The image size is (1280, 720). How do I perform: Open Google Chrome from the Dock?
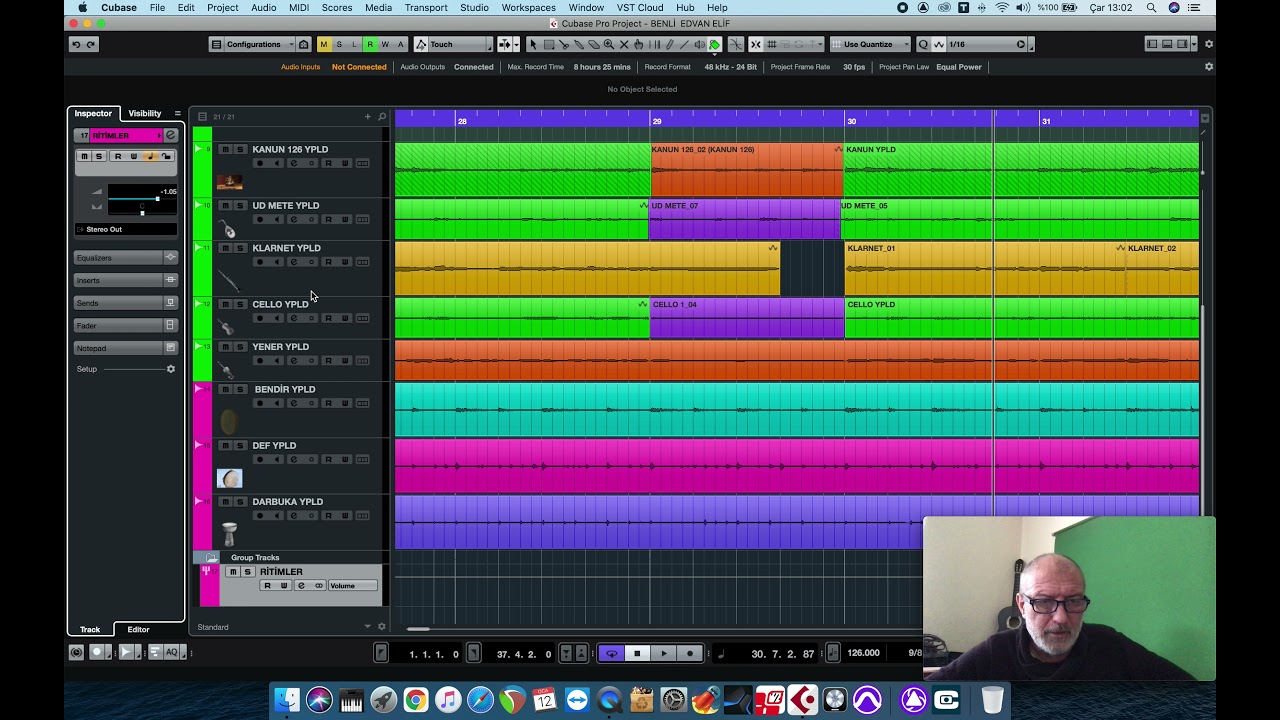[416, 700]
